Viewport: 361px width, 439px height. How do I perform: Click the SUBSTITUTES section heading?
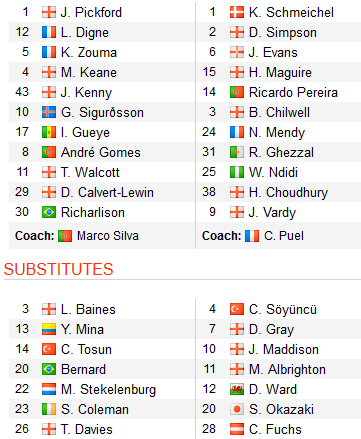point(59,269)
